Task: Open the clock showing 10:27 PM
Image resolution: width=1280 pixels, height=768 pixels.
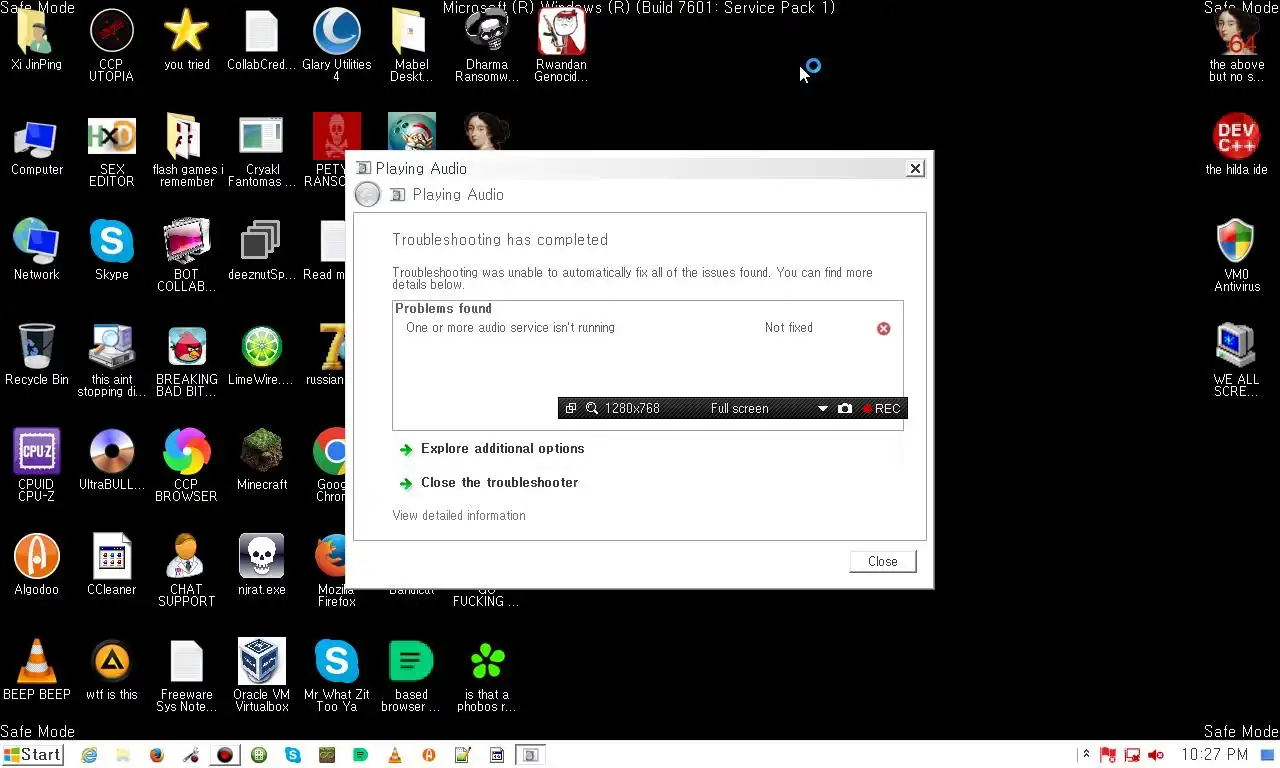Action: 1214,755
